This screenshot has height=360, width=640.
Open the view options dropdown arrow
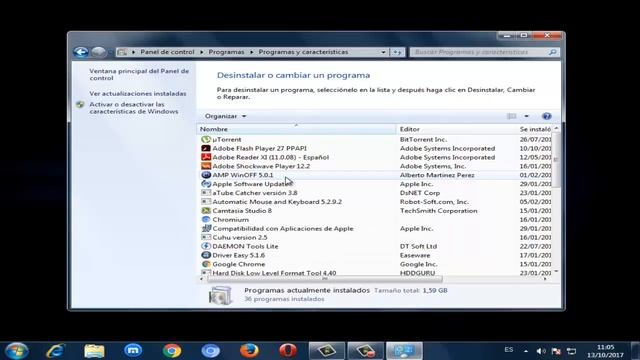[527, 116]
